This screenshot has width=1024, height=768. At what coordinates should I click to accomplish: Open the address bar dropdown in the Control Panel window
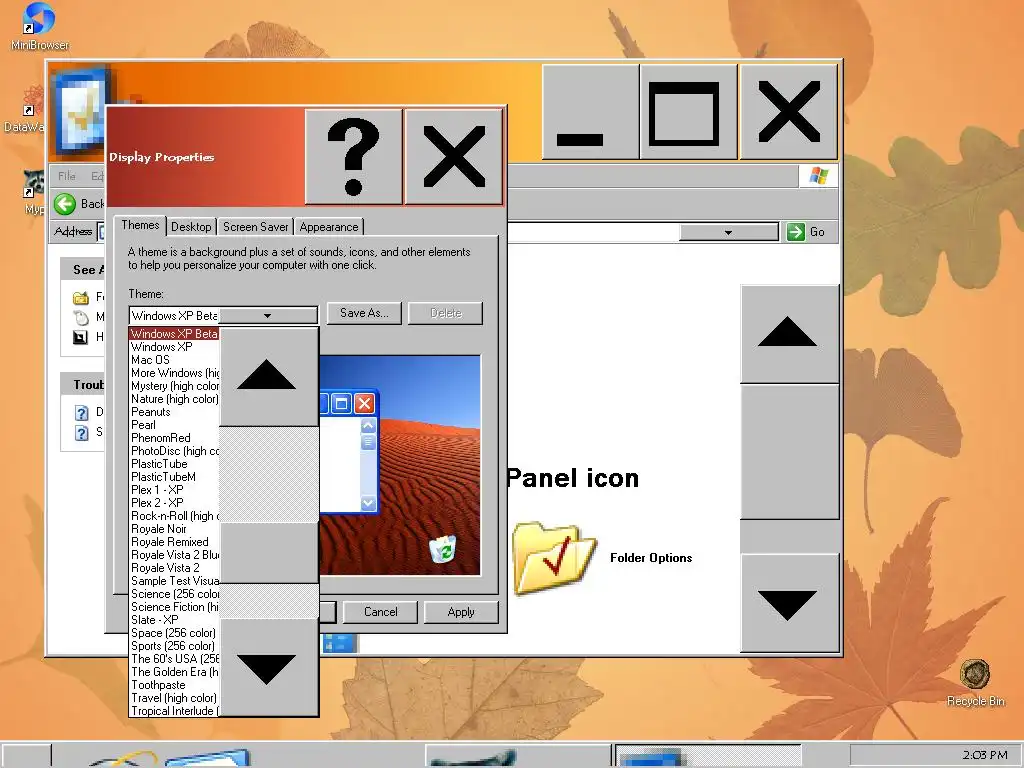728,232
